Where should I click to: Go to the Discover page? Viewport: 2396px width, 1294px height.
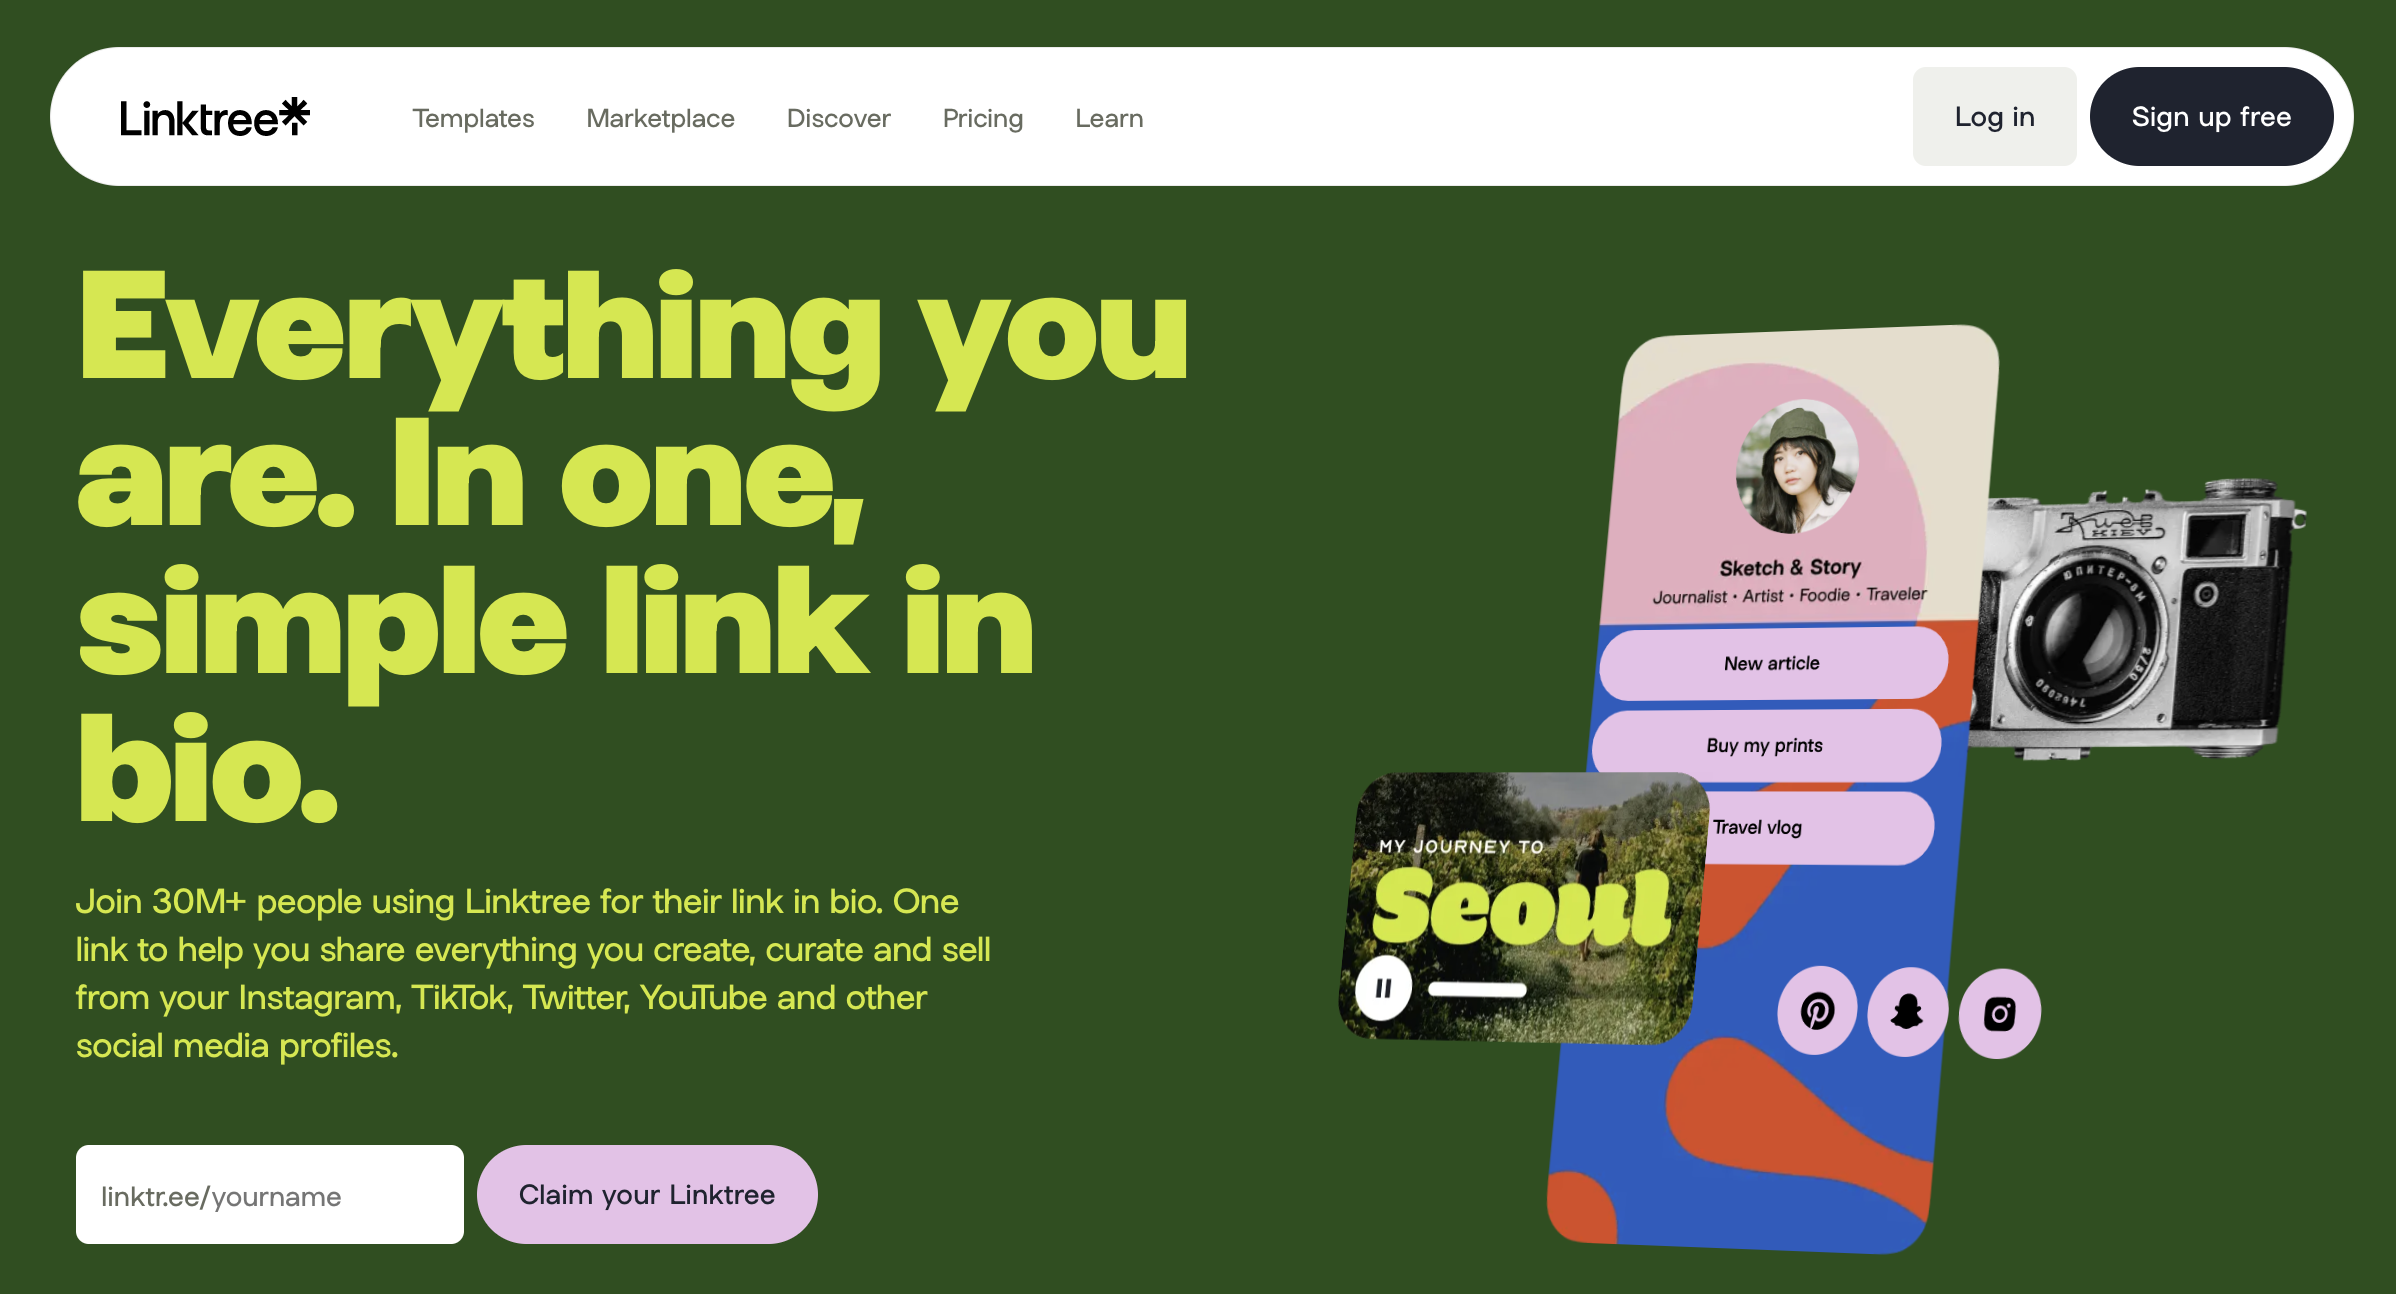click(838, 118)
